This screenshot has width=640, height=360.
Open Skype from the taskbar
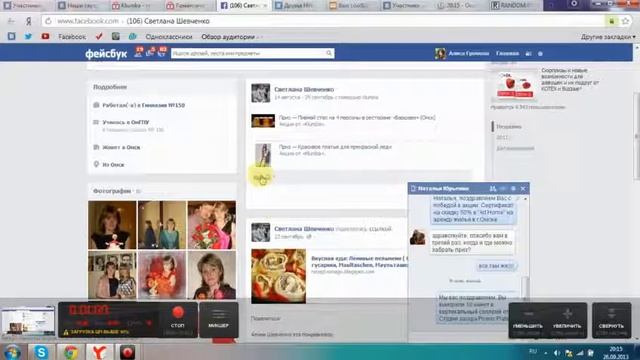(x=41, y=352)
